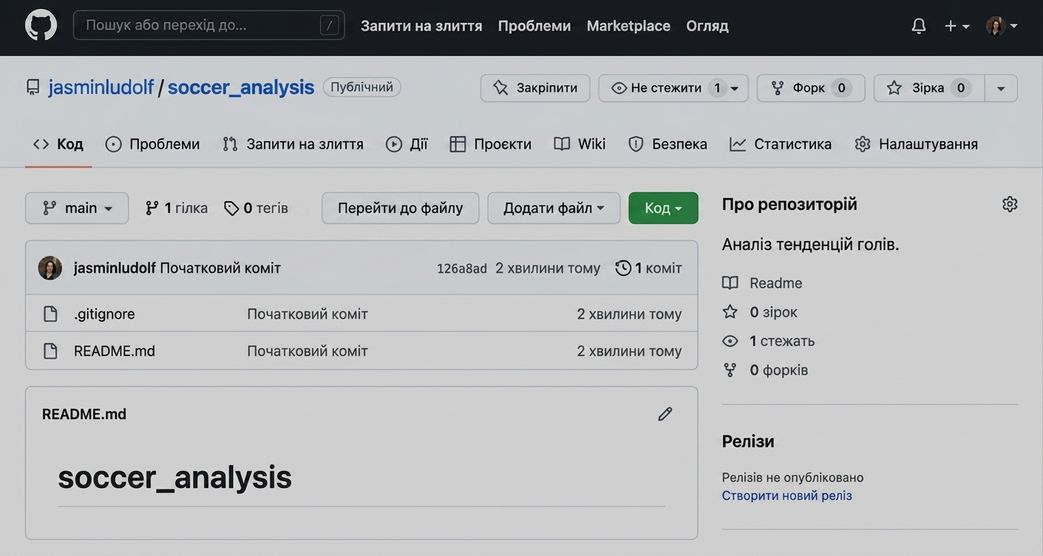Go to Marketplace in top navigation
This screenshot has width=1043, height=556.
[x=628, y=26]
